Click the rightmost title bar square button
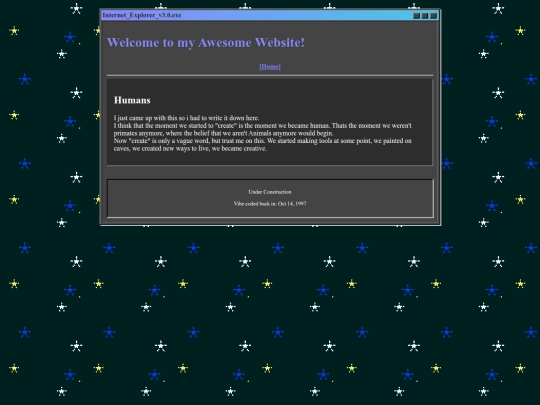The width and height of the screenshot is (540, 405). click(x=433, y=16)
